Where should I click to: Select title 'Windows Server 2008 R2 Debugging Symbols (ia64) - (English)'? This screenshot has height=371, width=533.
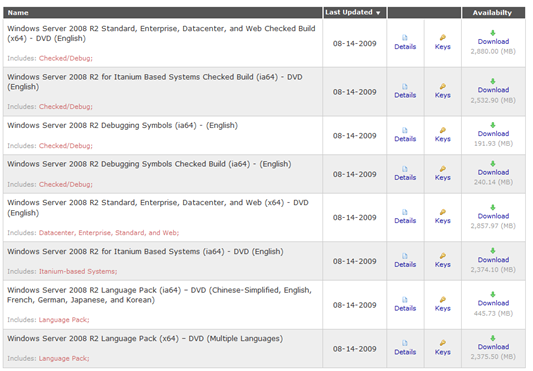coord(122,126)
